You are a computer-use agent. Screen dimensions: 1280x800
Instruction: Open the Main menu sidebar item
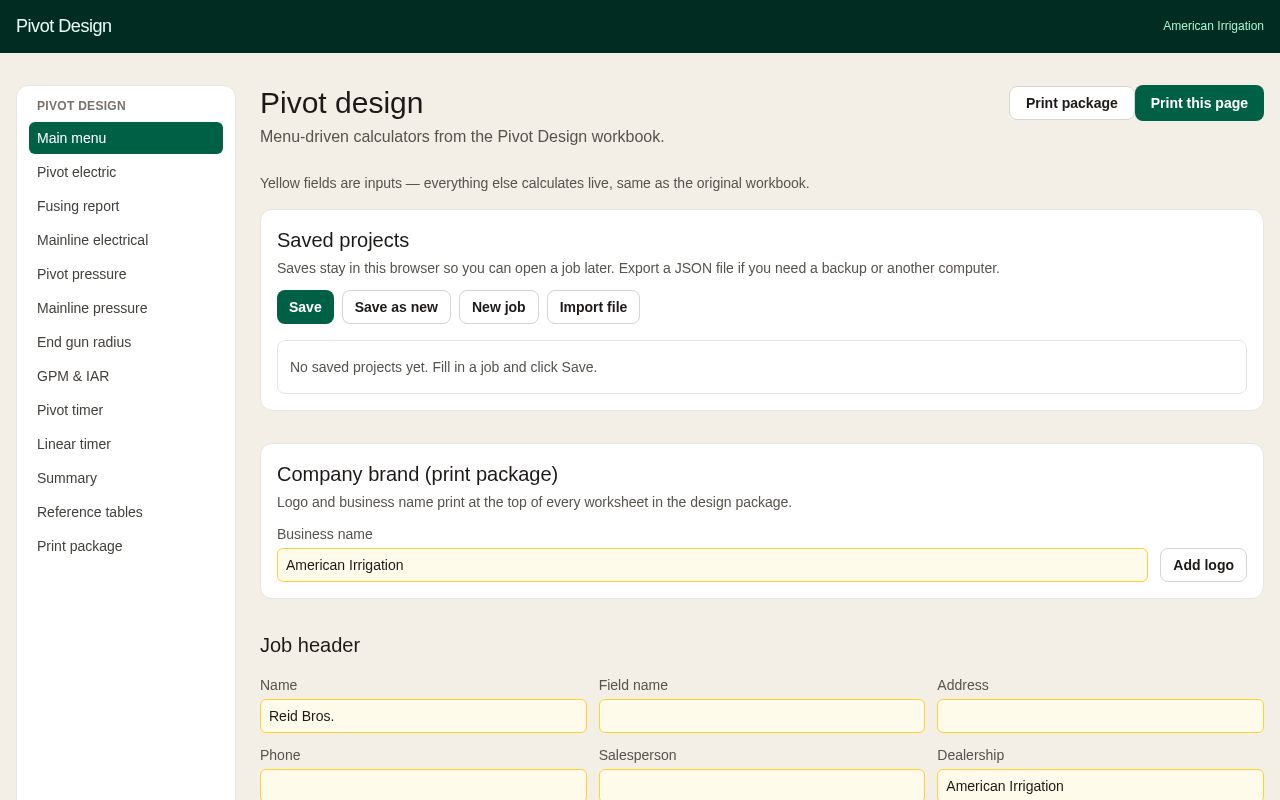[126, 138]
